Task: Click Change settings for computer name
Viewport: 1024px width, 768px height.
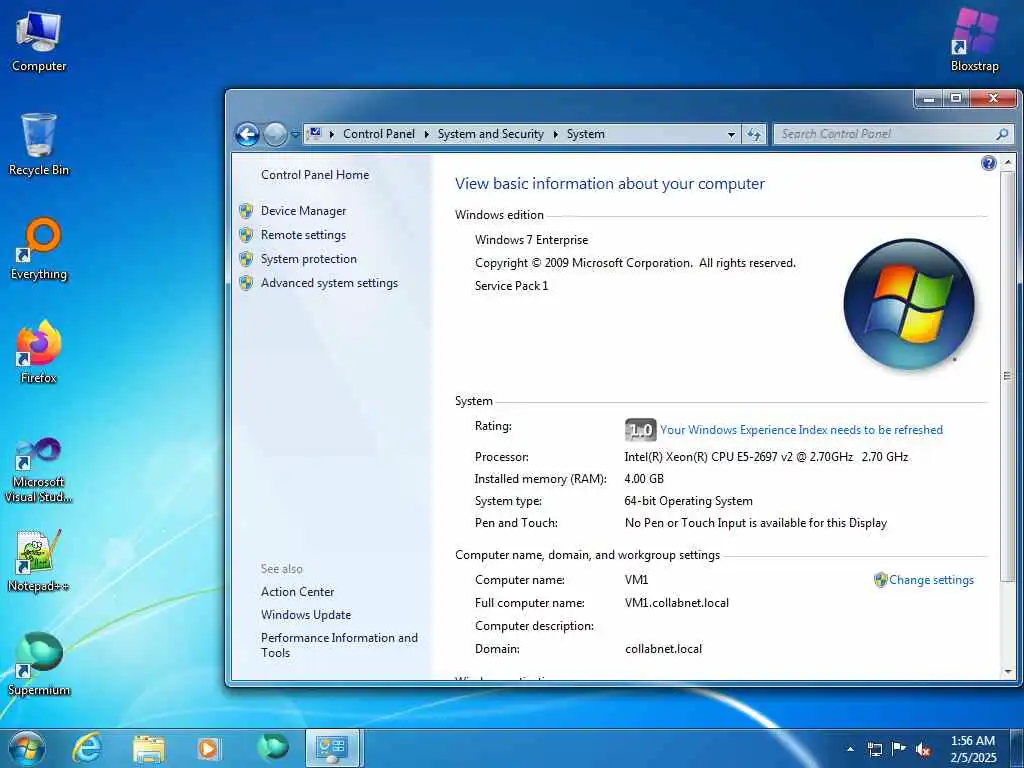Action: click(931, 580)
